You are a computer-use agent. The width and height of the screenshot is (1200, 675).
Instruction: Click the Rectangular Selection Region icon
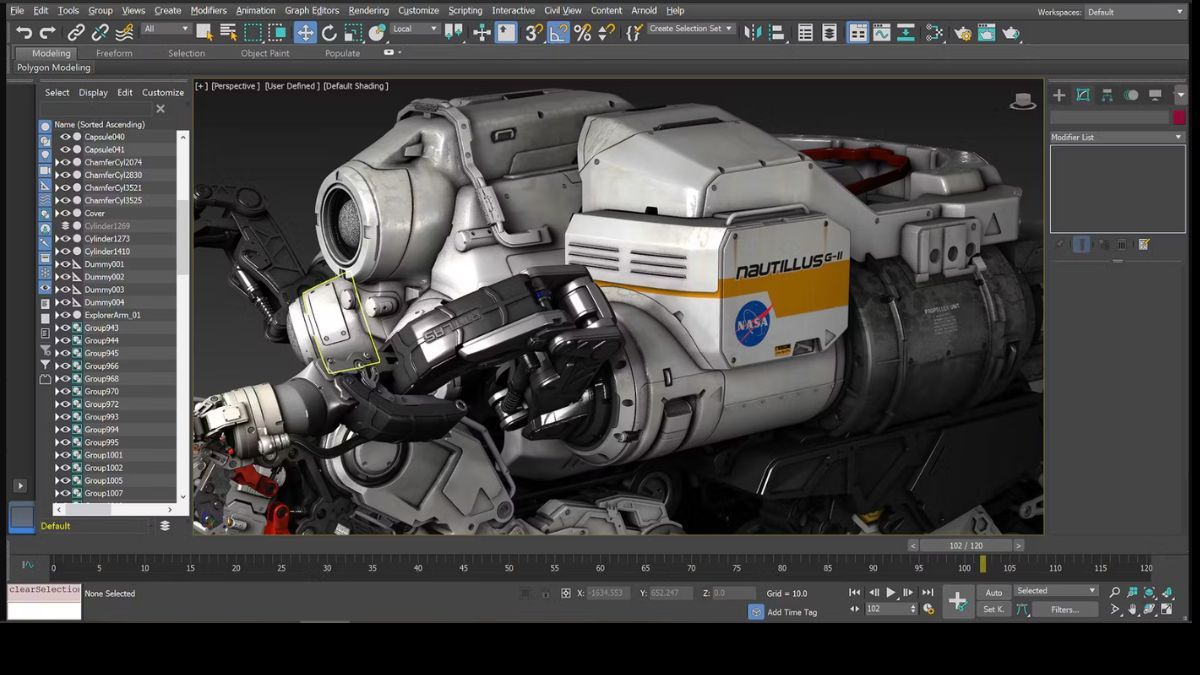(254, 33)
